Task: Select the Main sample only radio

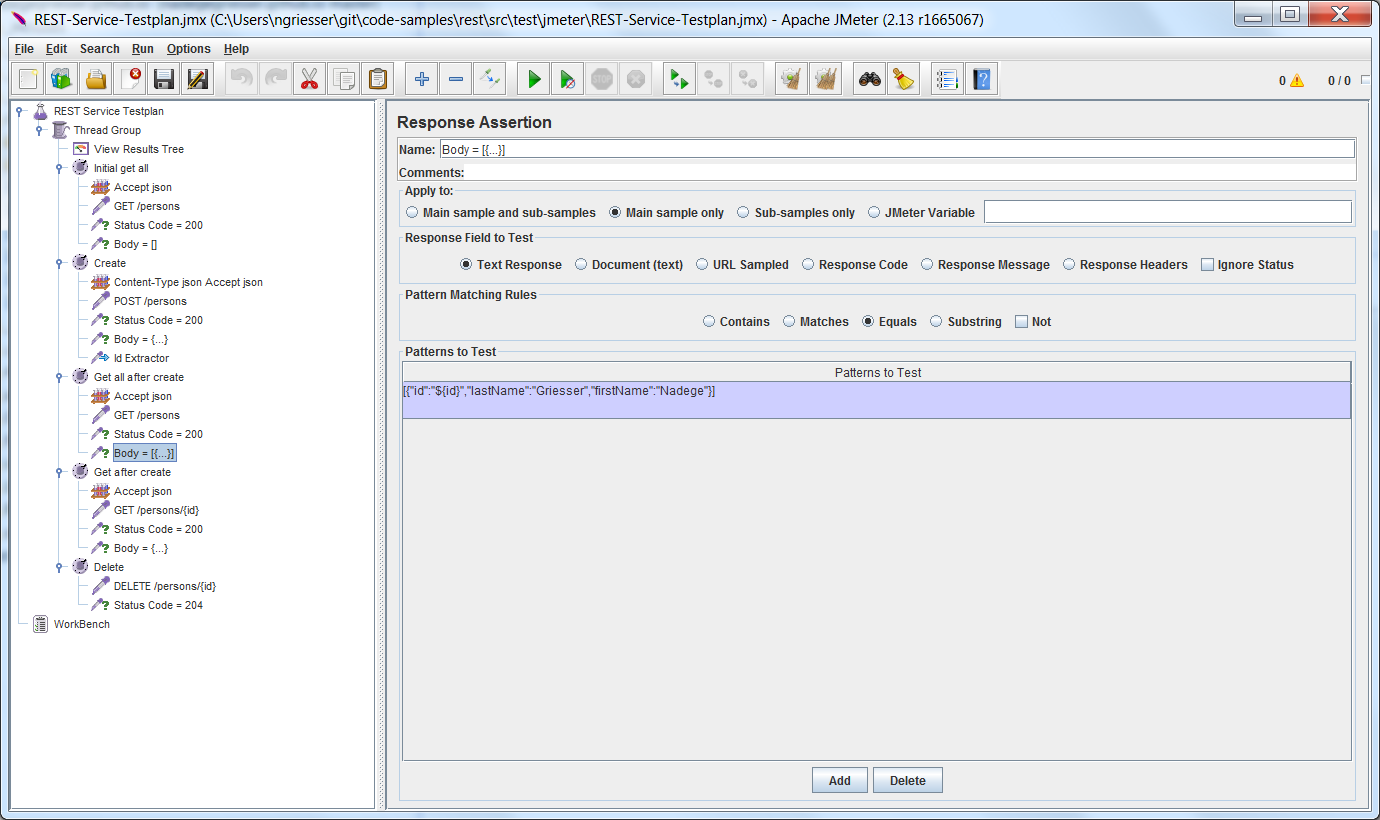Action: pyautogui.click(x=667, y=213)
